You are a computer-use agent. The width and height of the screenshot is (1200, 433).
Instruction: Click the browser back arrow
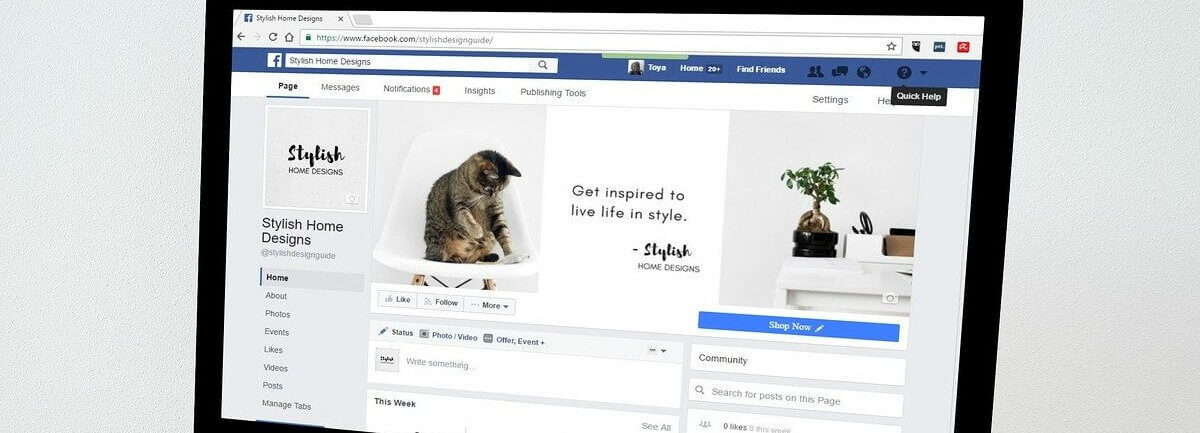click(241, 36)
